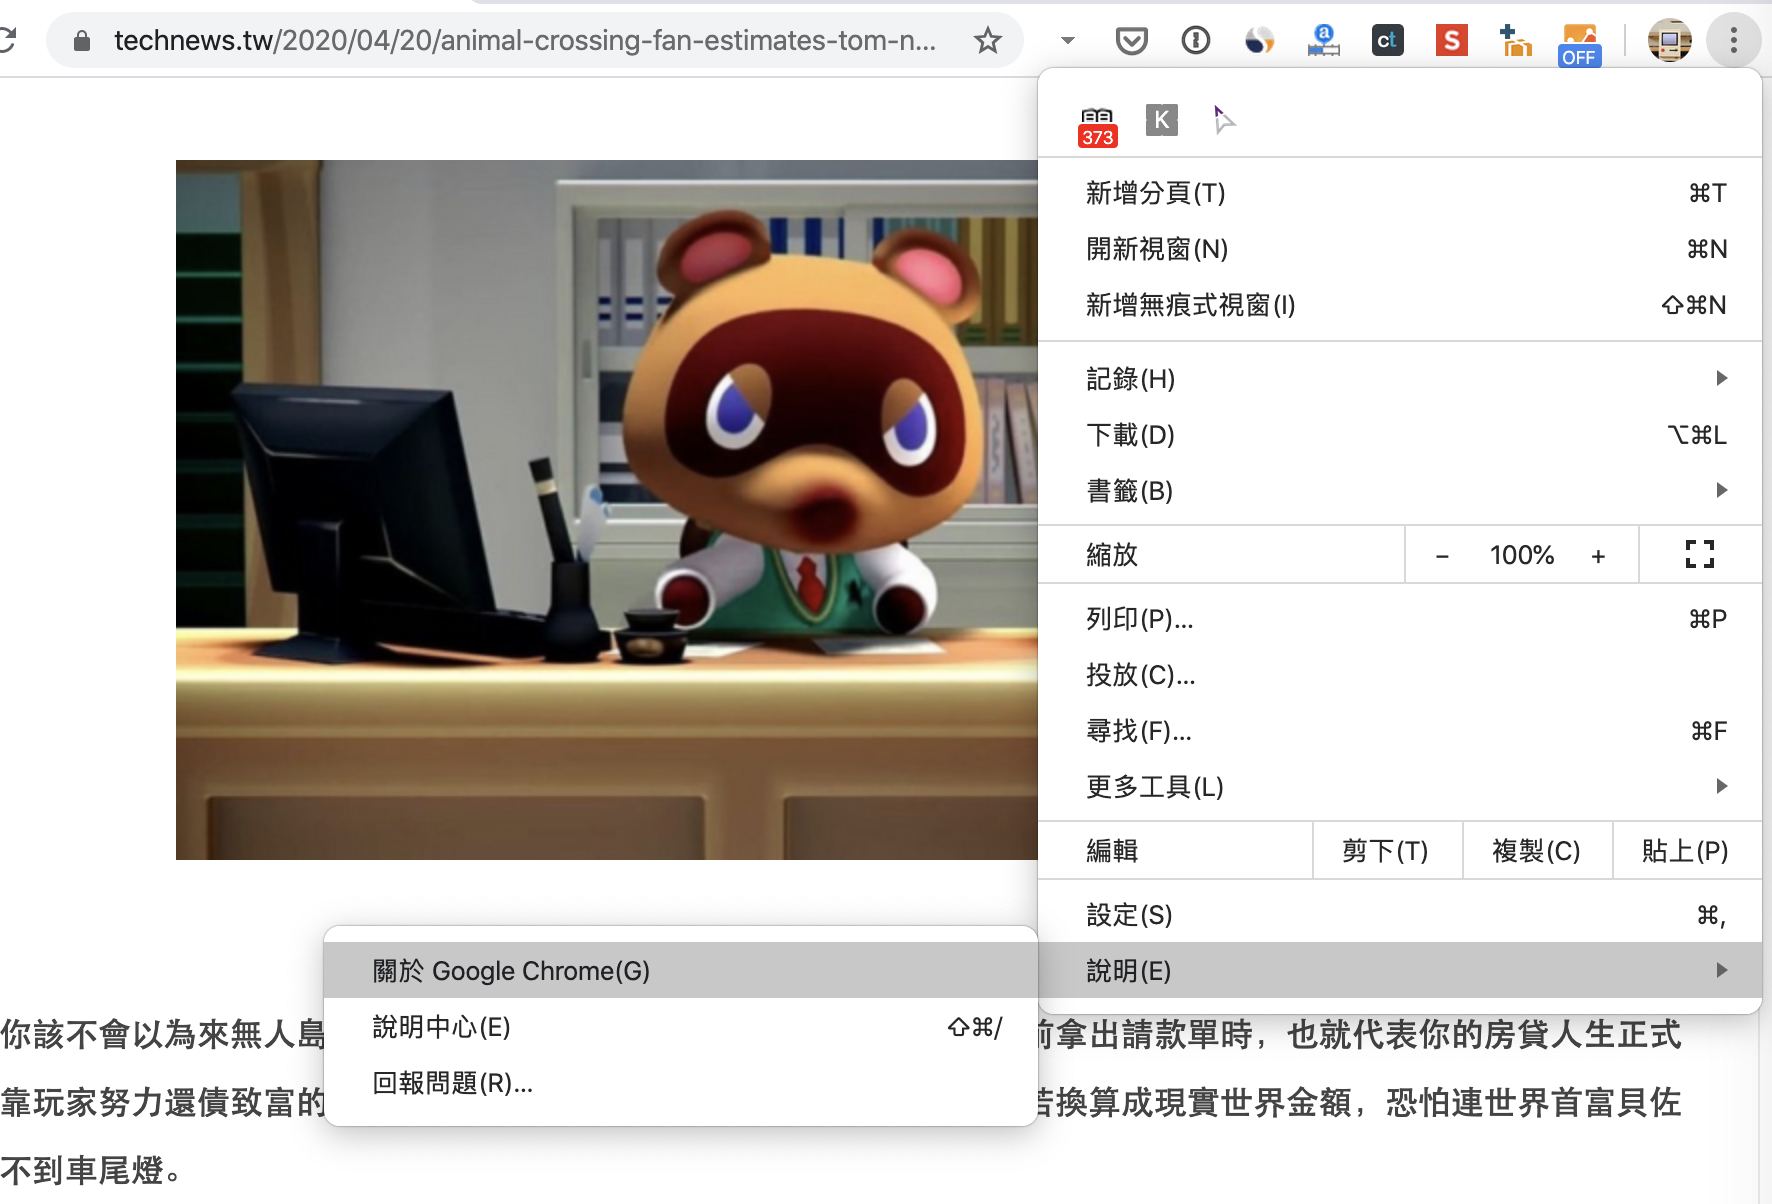
Task: Expand the 書籤(B) bookmarks submenu
Action: pyautogui.click(x=1400, y=491)
